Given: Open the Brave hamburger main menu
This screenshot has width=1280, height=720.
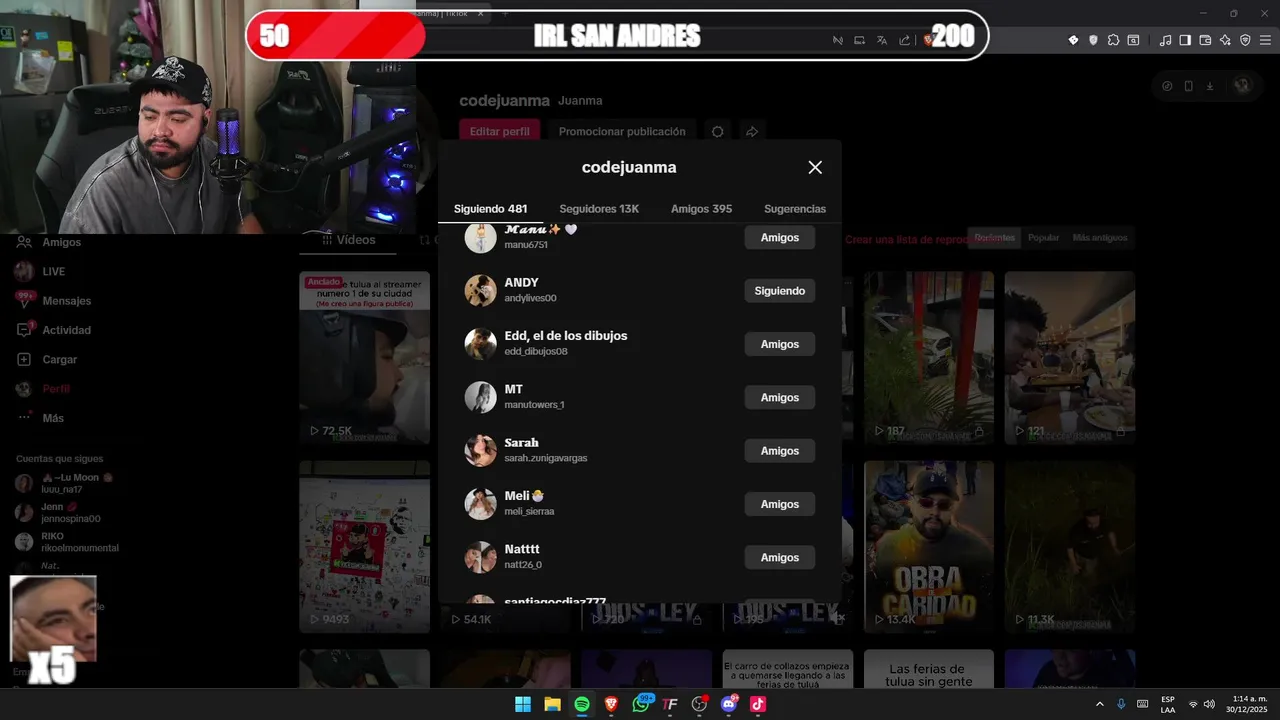Looking at the screenshot, I should tap(1265, 40).
